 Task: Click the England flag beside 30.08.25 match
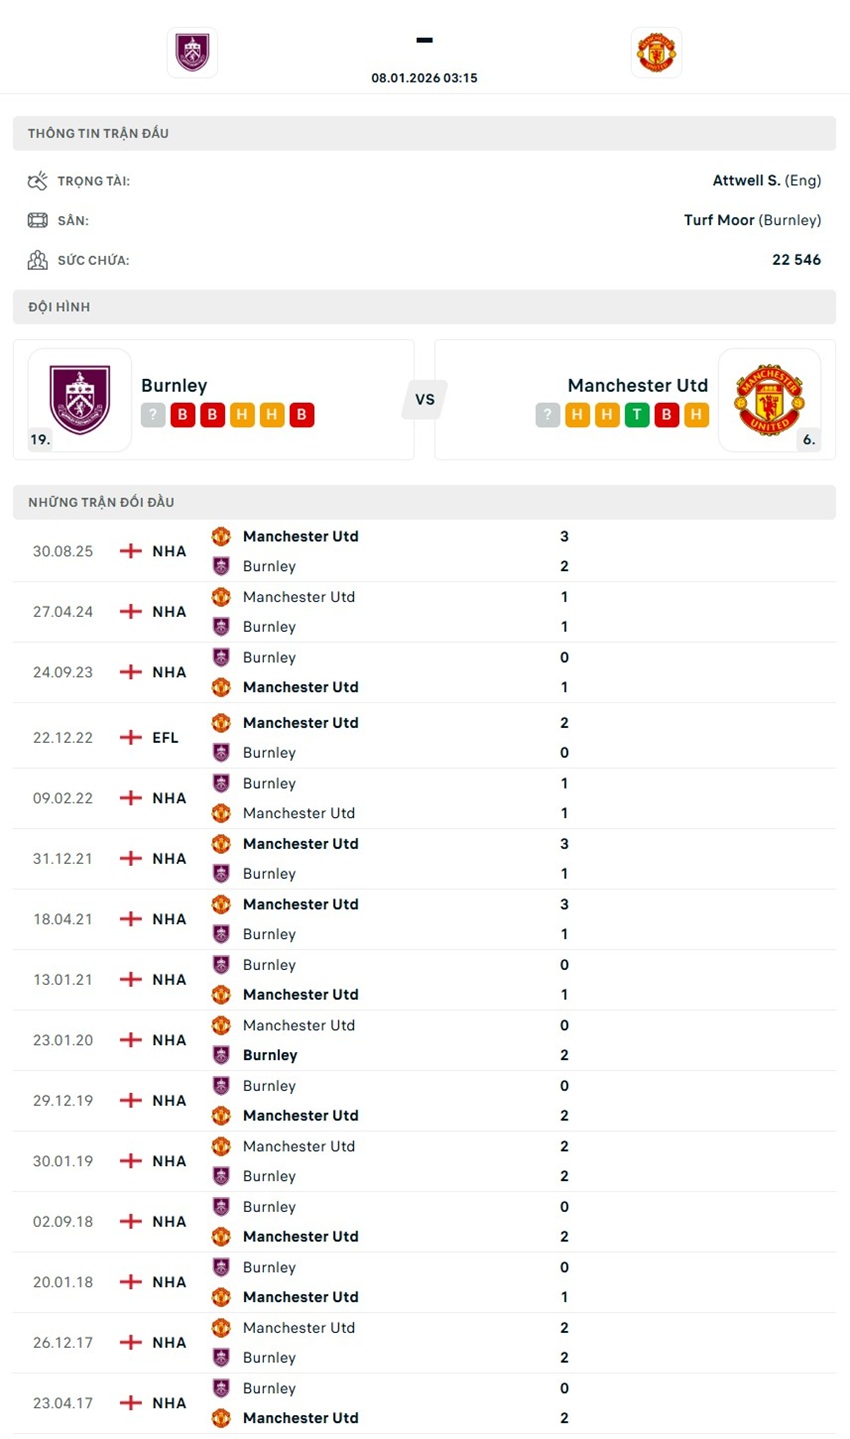[x=129, y=551]
